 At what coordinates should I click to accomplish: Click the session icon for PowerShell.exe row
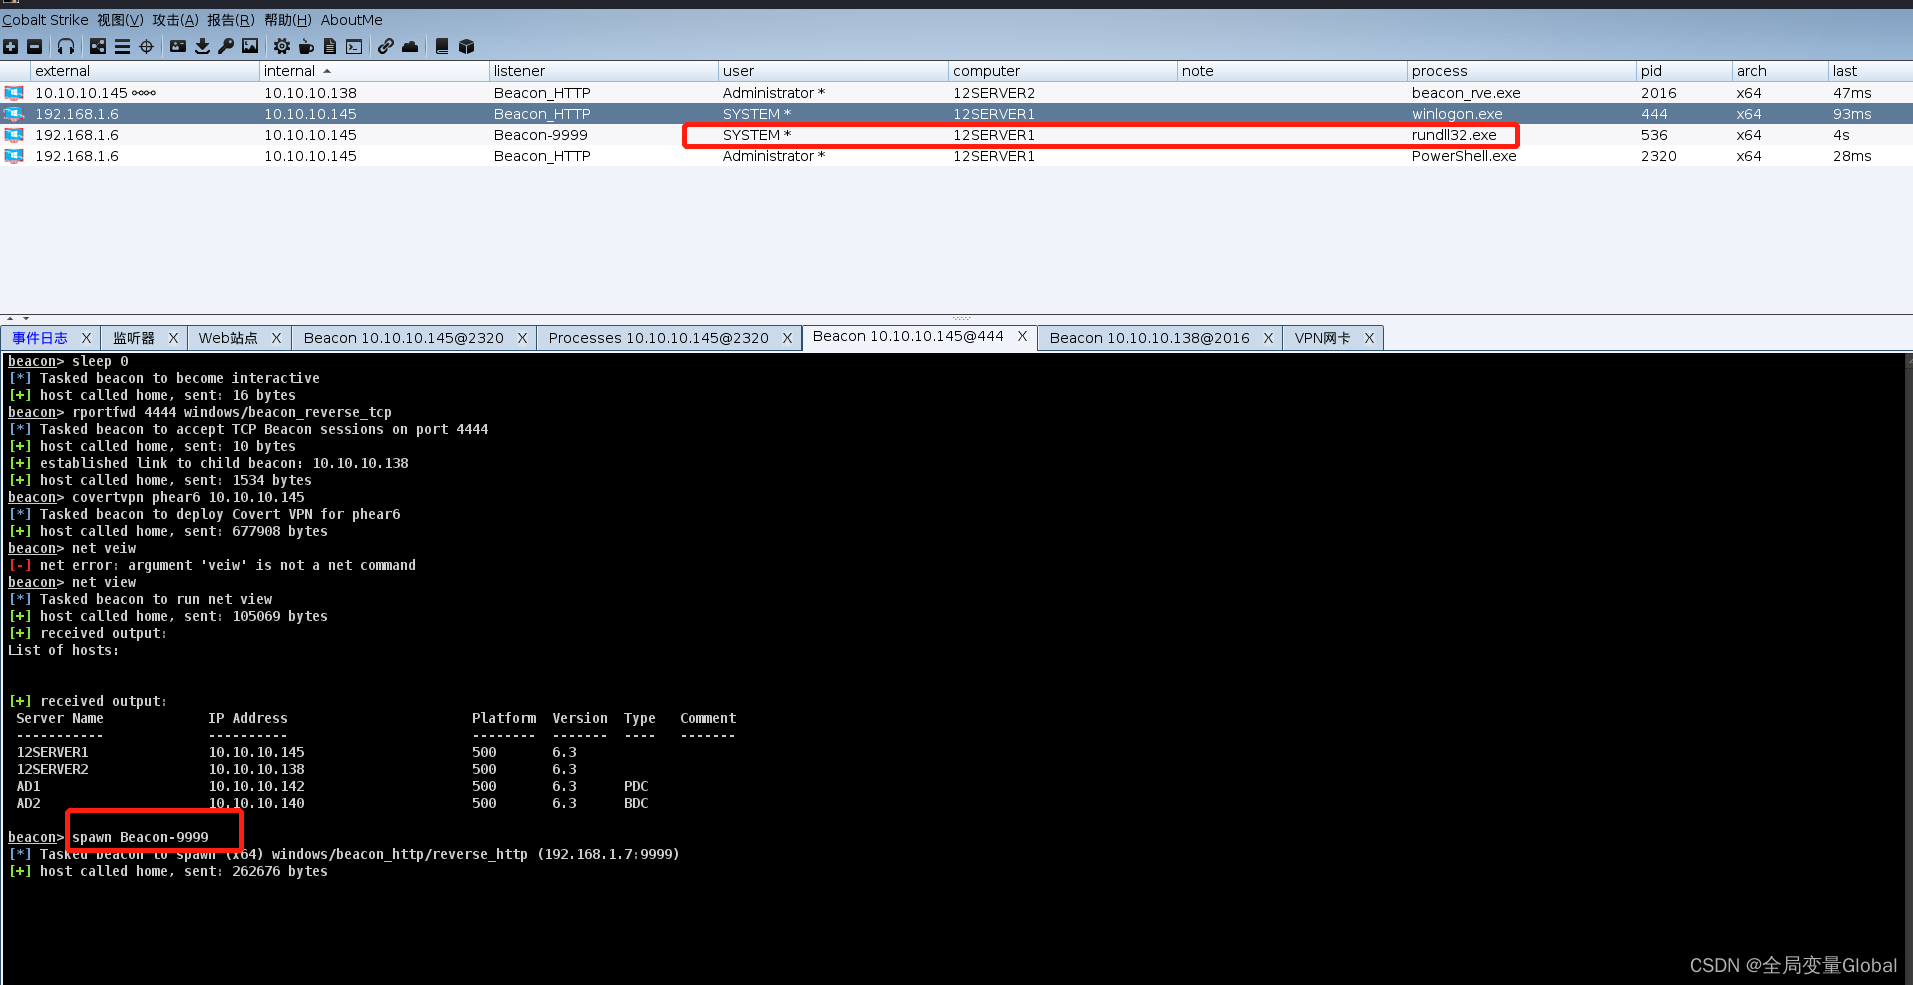coord(14,156)
